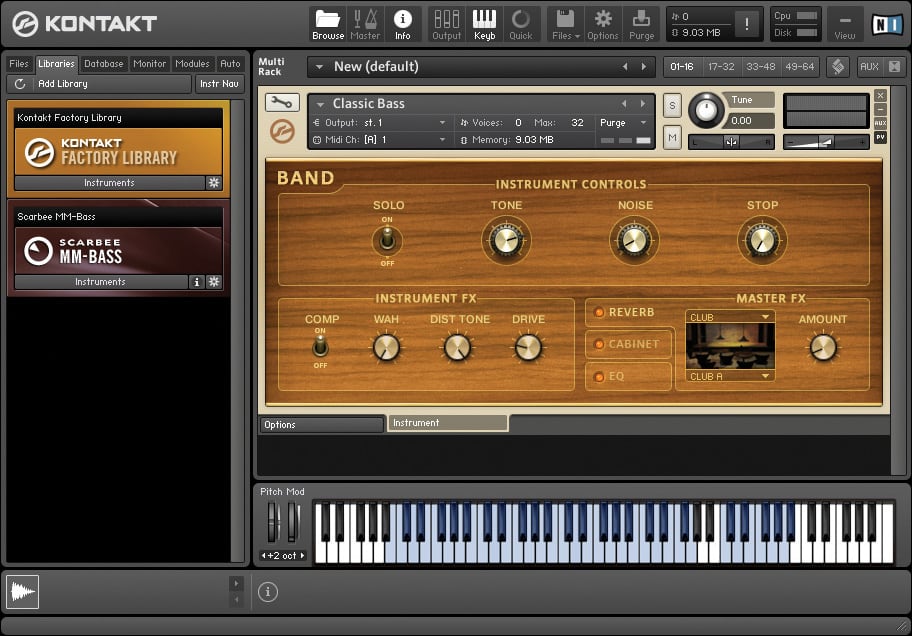The height and width of the screenshot is (636, 912).
Task: Toggle rack header minimize icon
Action: point(894,67)
